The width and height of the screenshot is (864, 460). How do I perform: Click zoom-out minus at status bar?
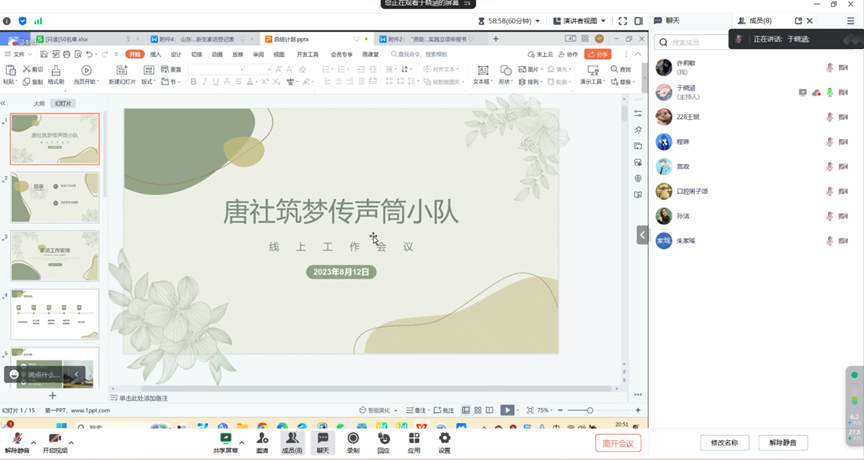[560, 410]
